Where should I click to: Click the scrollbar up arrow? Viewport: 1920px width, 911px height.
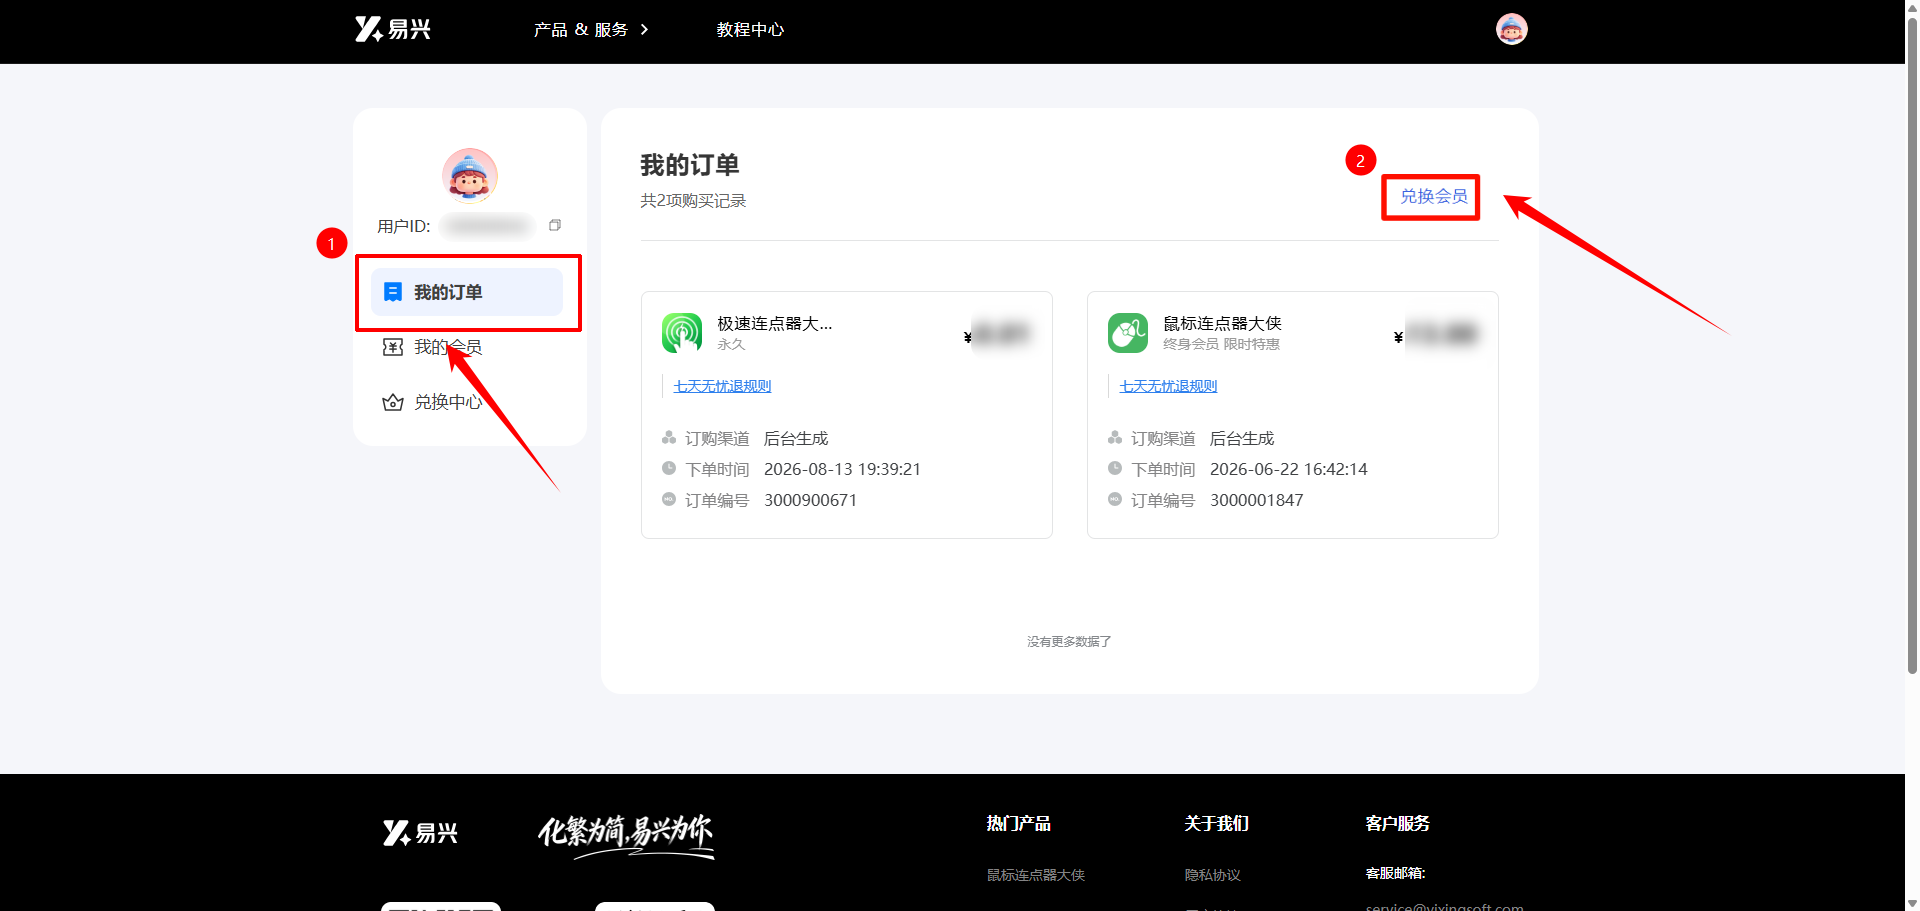point(1912,7)
